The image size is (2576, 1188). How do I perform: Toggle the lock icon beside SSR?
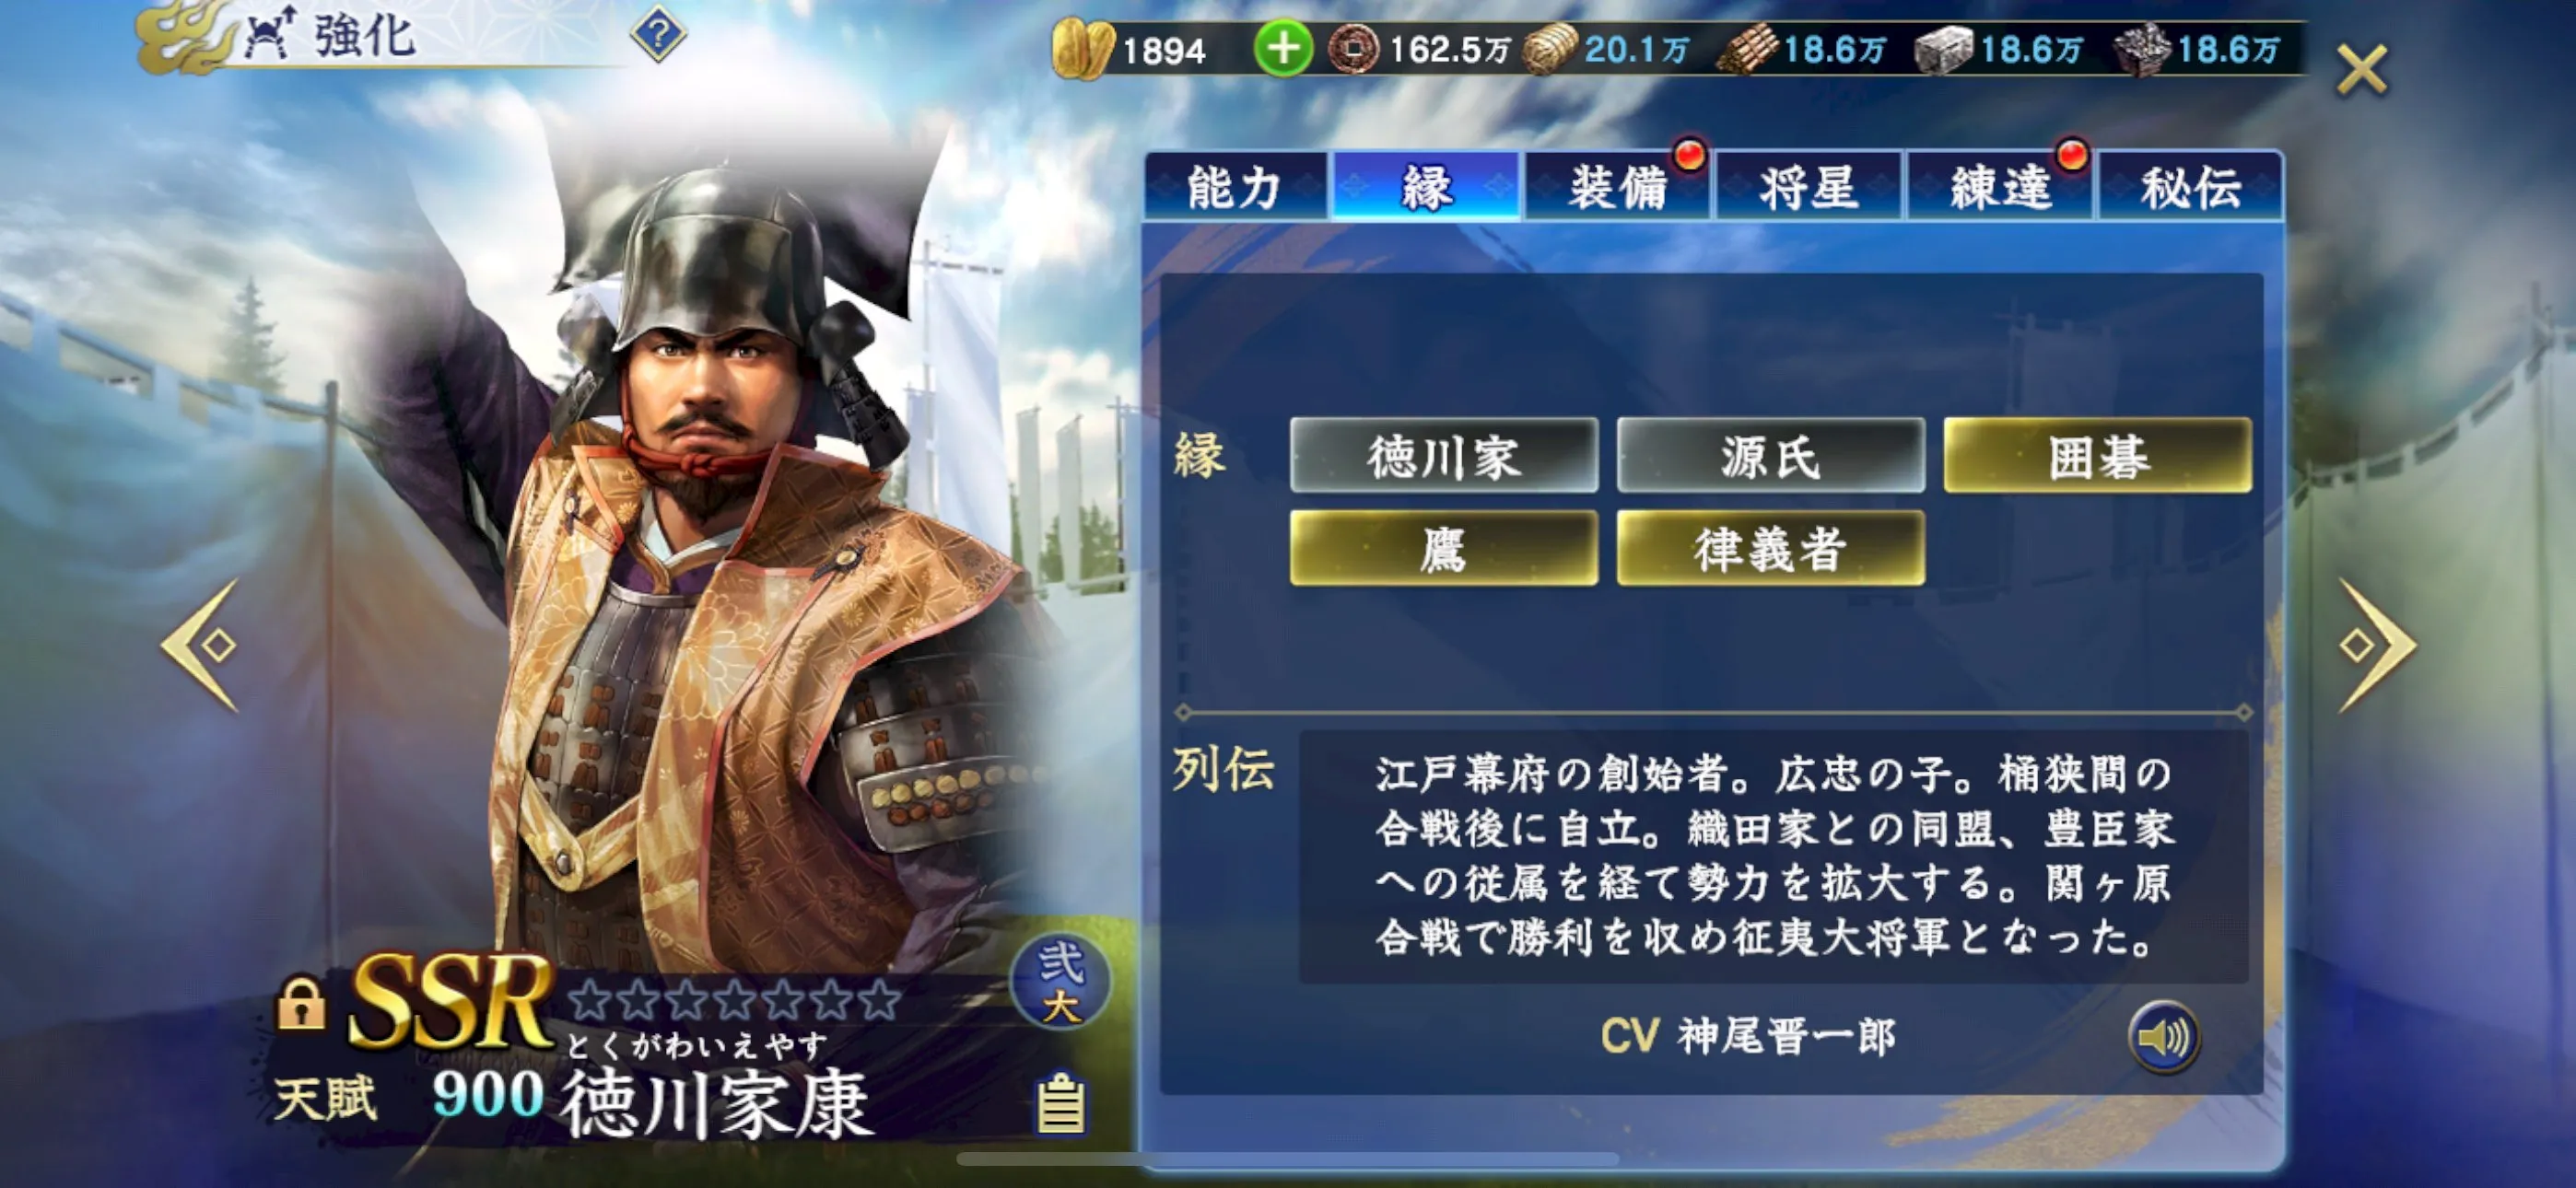[301, 1003]
